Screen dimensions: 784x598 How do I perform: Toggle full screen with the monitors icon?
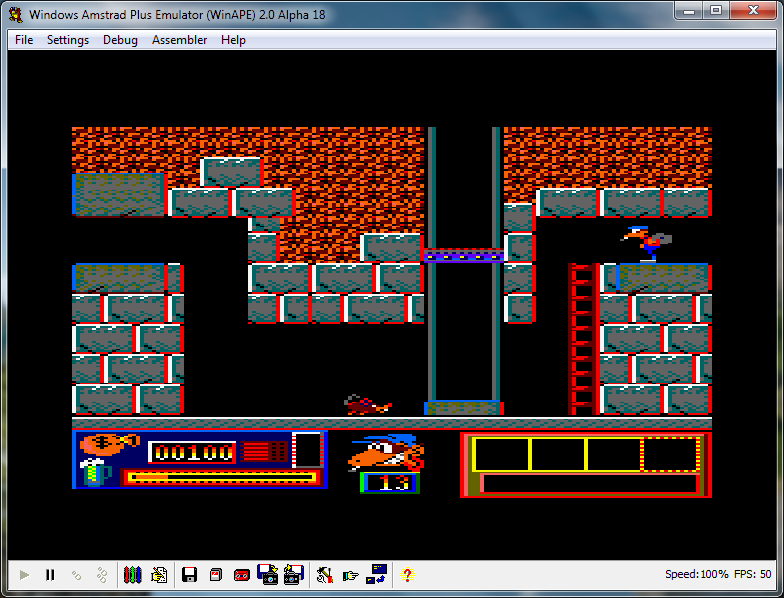[376, 574]
